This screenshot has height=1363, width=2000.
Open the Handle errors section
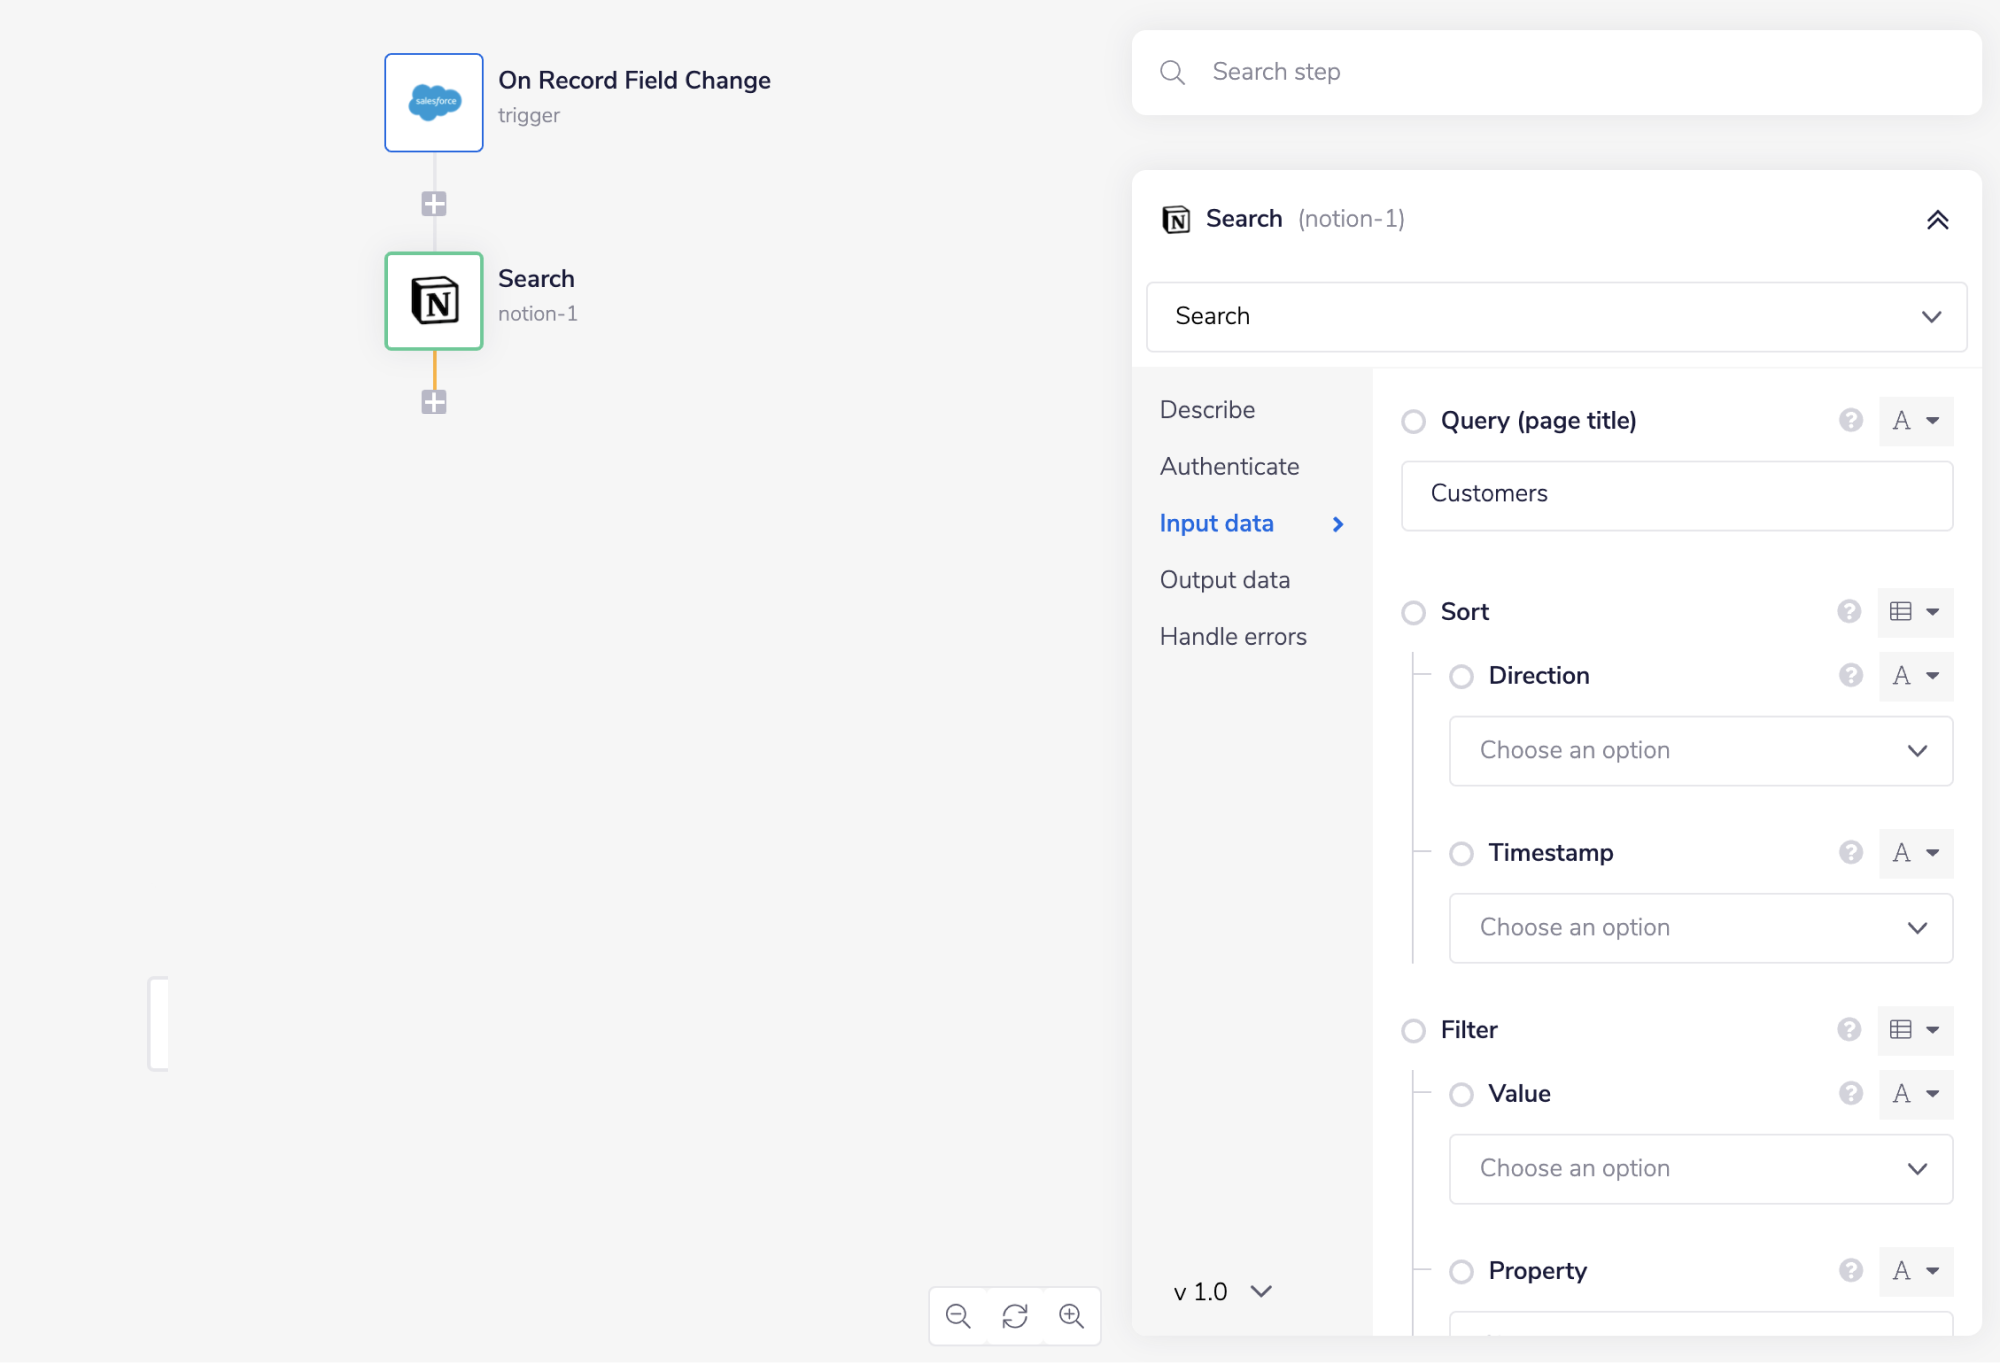coord(1233,637)
